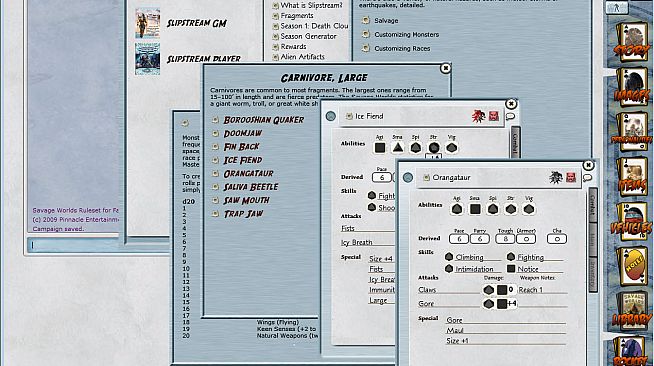
Task: Open the Items card deck
Action: coord(632,177)
